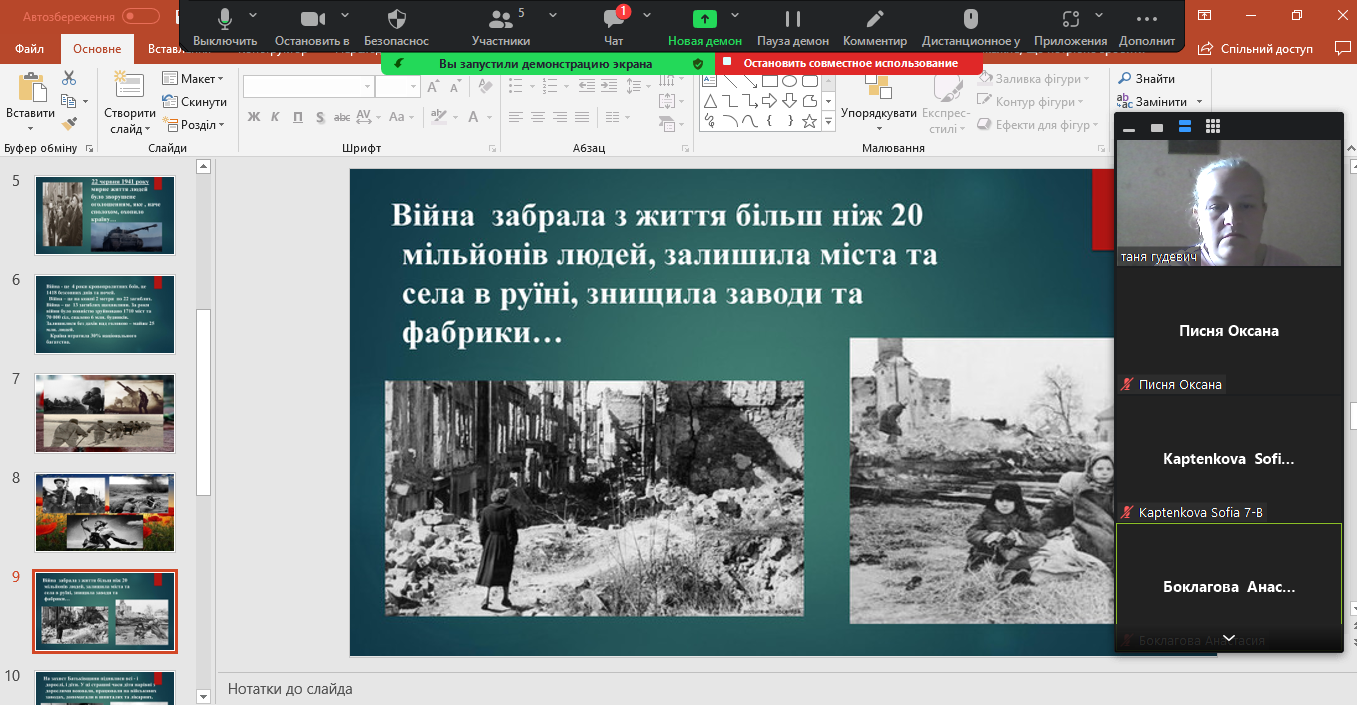Pick the star shape in the shapes gallery

810,121
